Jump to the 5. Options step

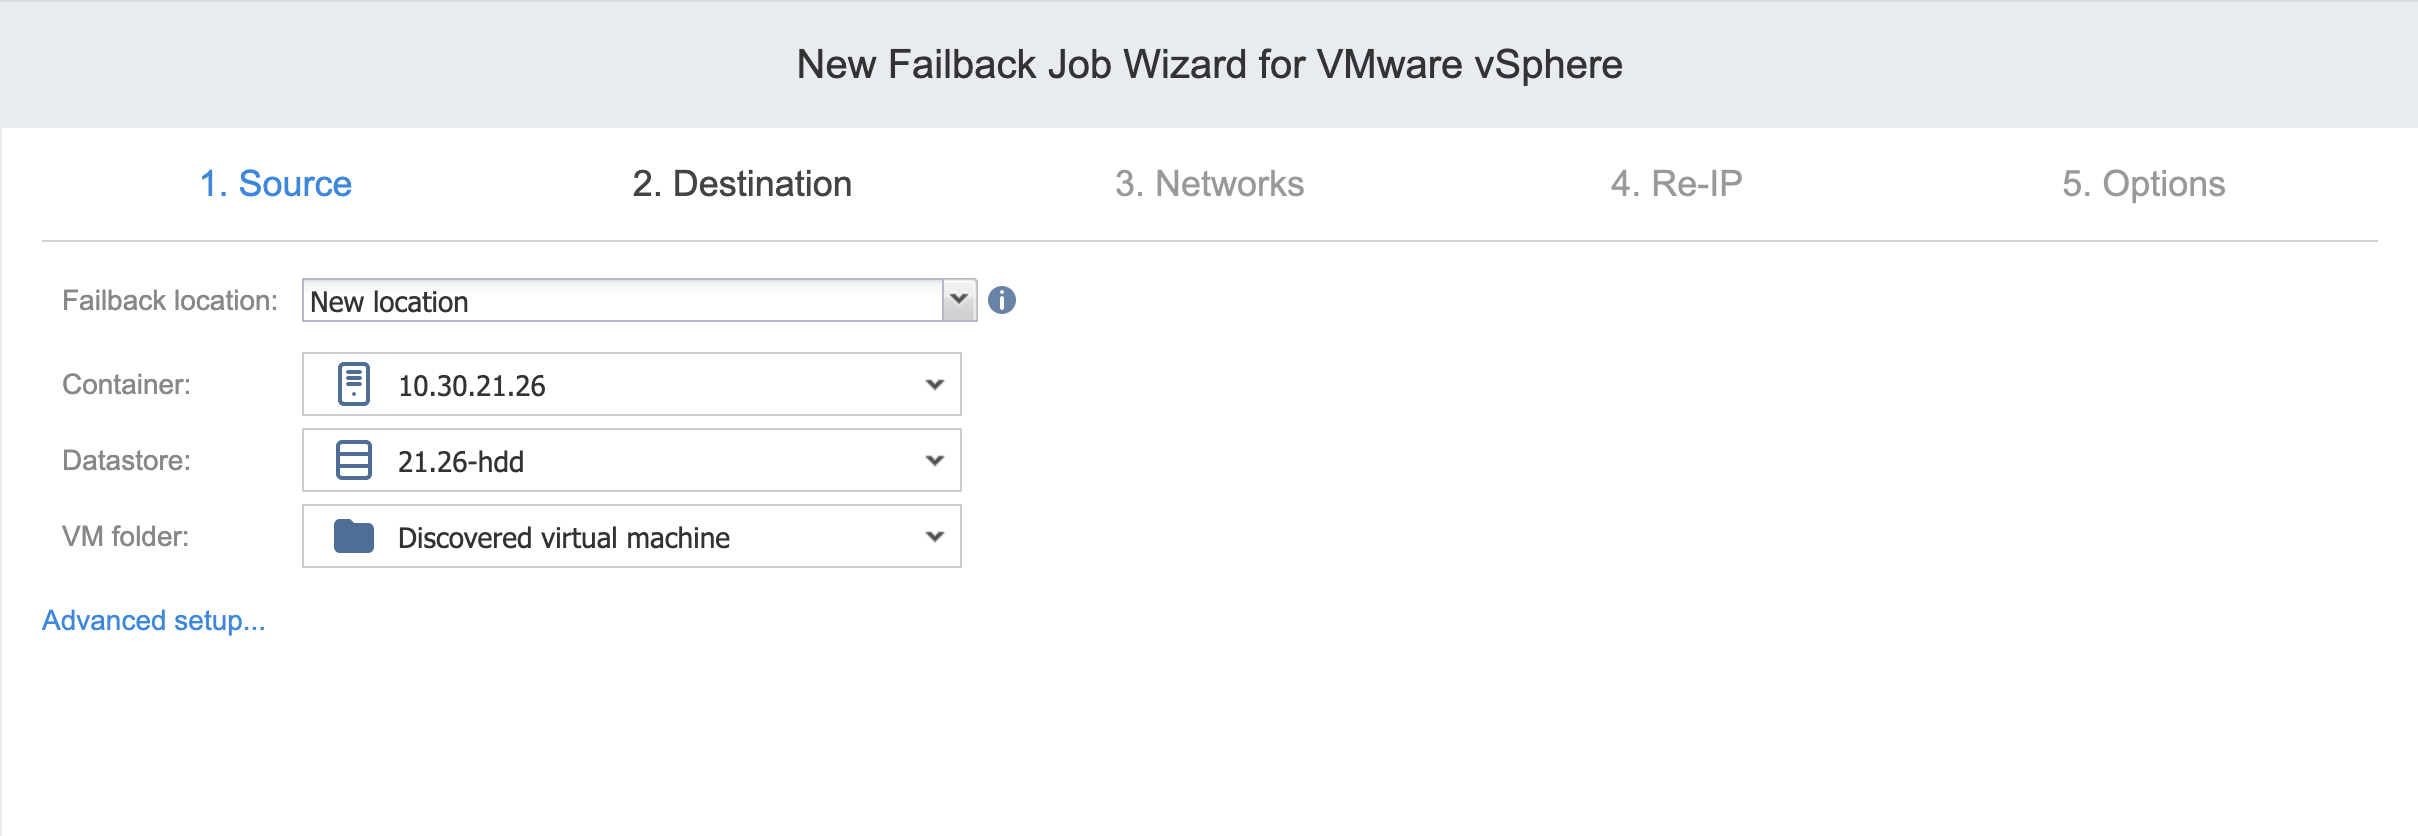[2143, 184]
